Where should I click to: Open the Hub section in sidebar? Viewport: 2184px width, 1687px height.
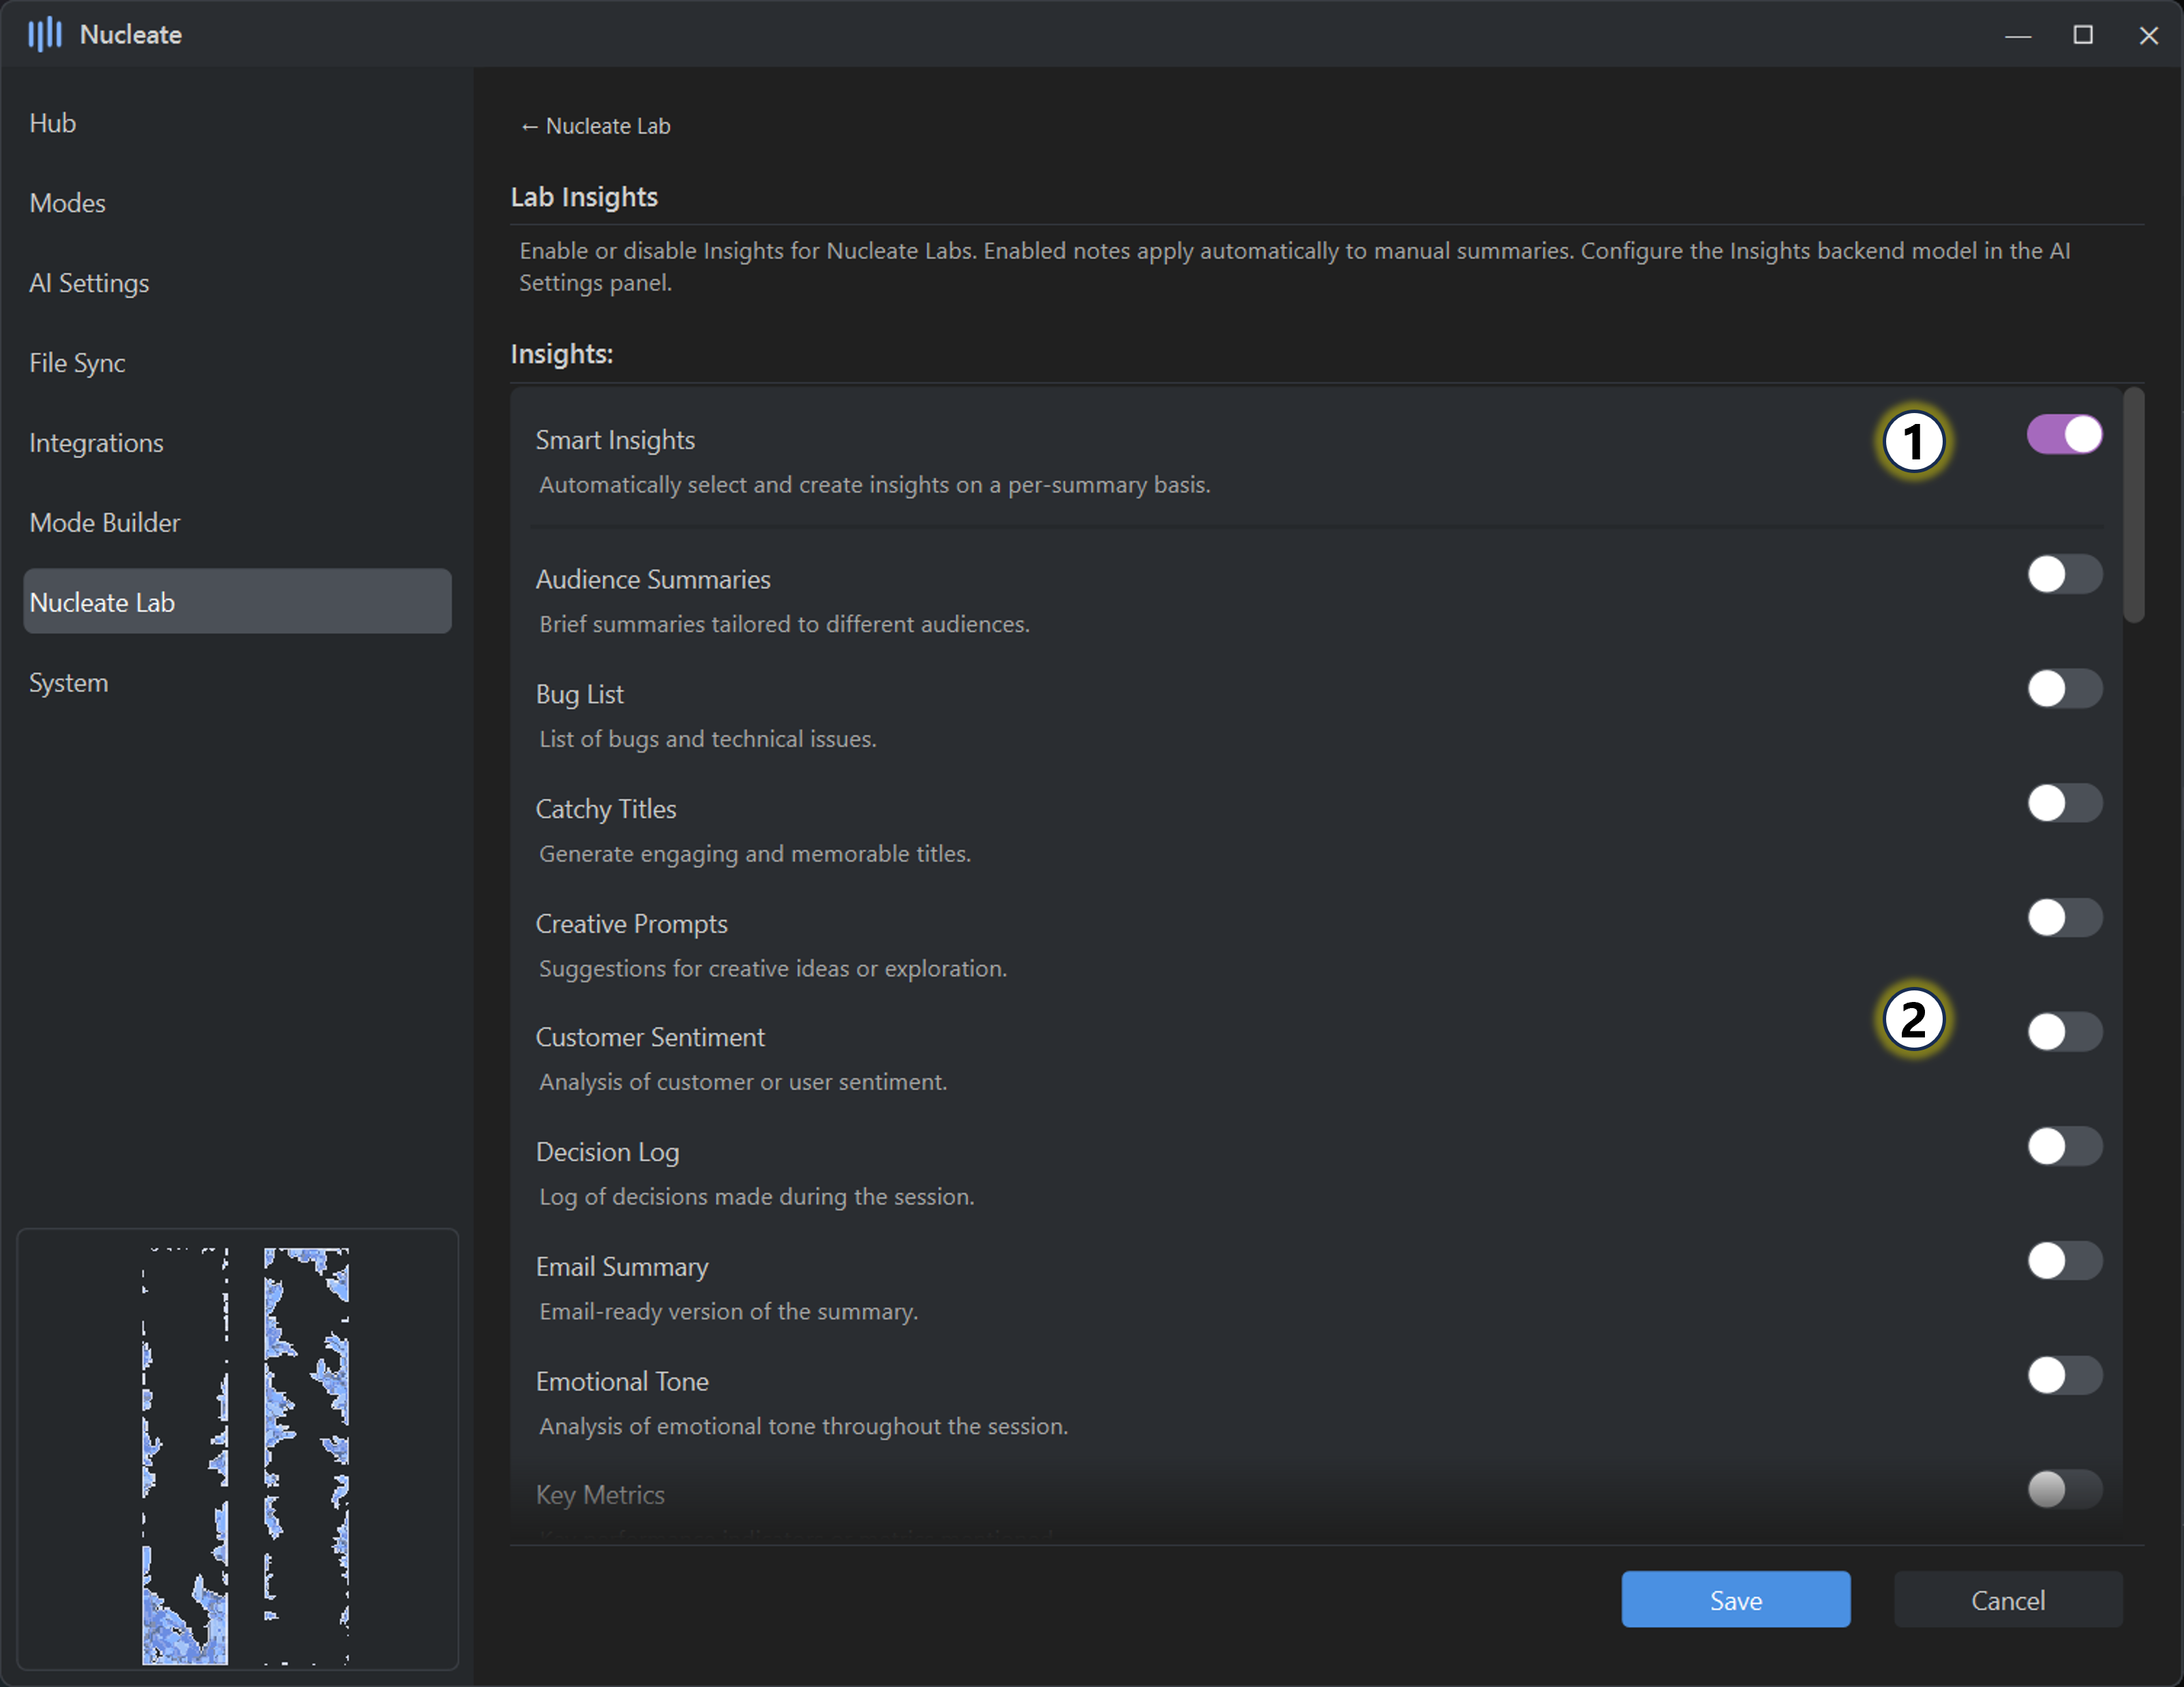point(53,123)
